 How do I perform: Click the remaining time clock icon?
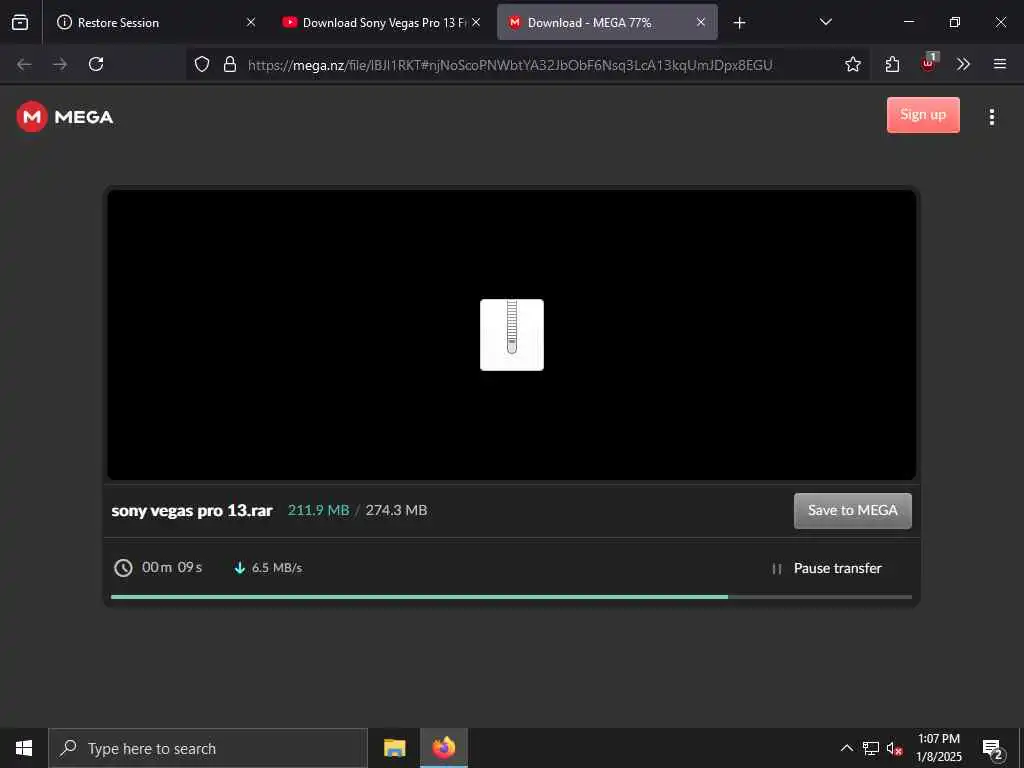(x=123, y=568)
